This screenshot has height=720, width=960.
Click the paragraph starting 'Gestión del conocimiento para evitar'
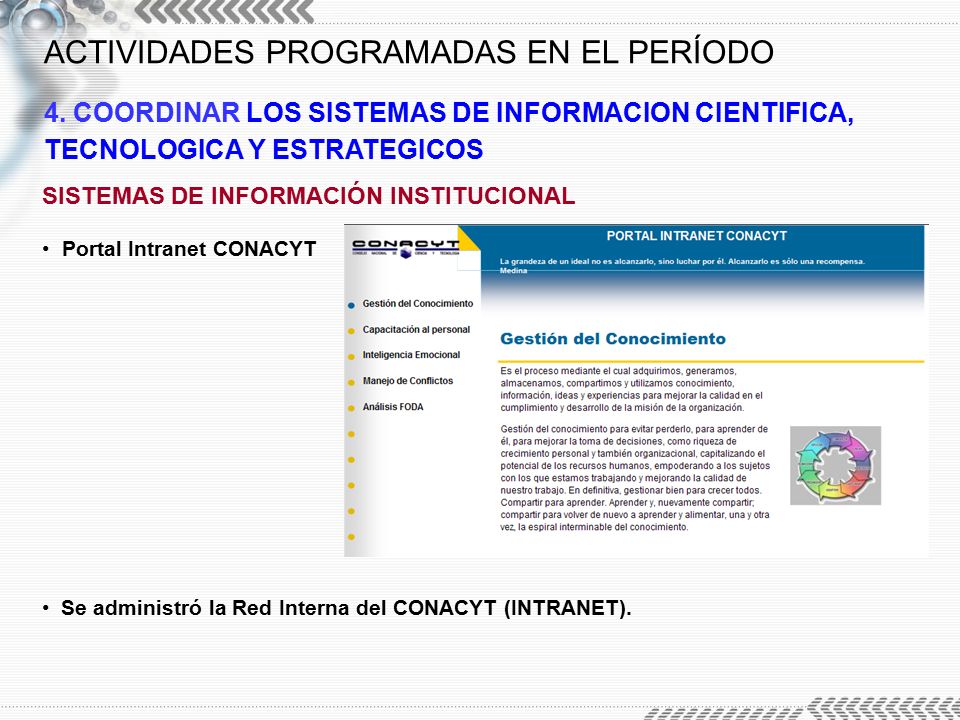tap(635, 478)
